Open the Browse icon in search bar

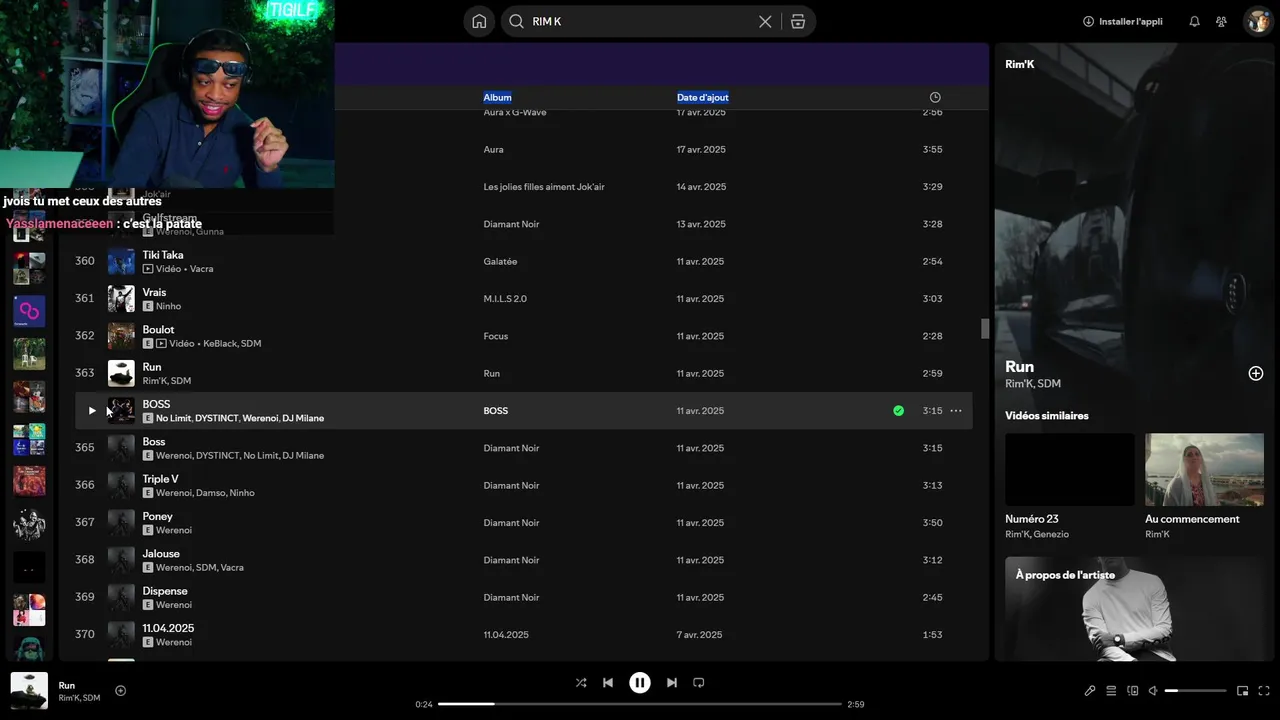(798, 21)
